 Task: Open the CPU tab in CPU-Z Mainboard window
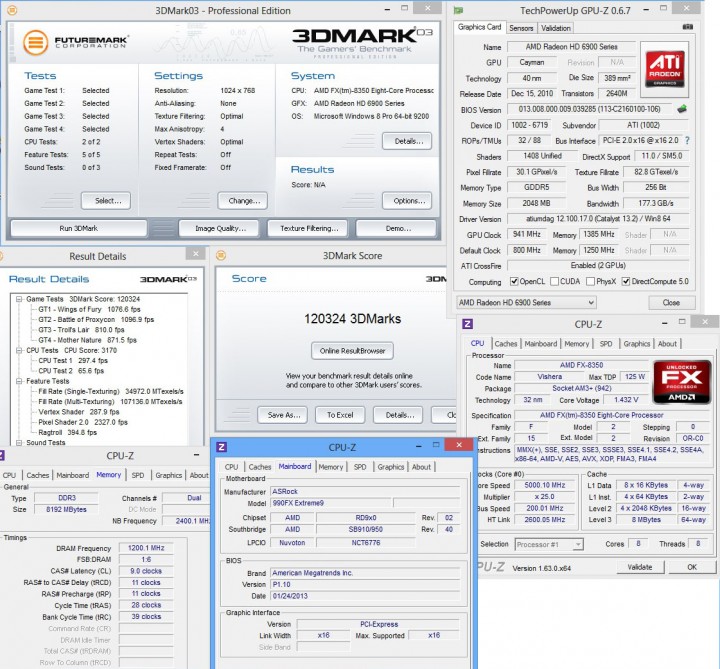coord(231,467)
